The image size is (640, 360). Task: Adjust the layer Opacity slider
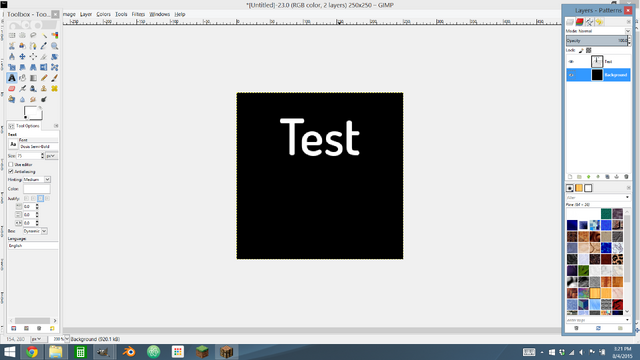click(597, 40)
